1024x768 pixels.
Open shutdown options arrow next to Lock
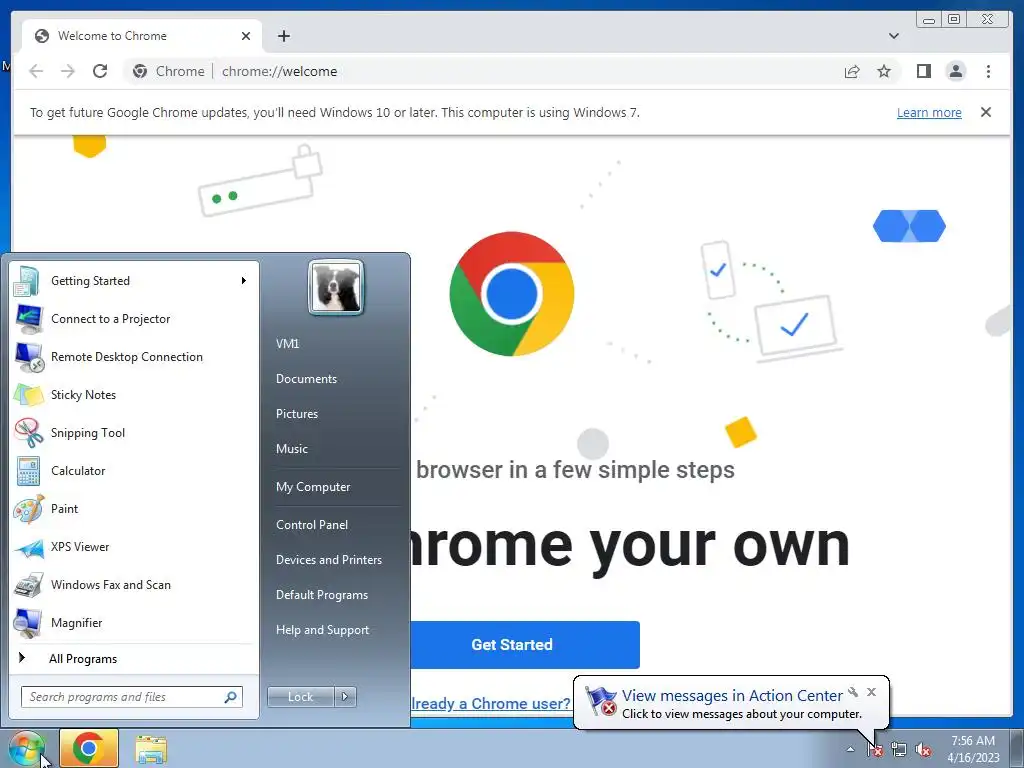345,697
